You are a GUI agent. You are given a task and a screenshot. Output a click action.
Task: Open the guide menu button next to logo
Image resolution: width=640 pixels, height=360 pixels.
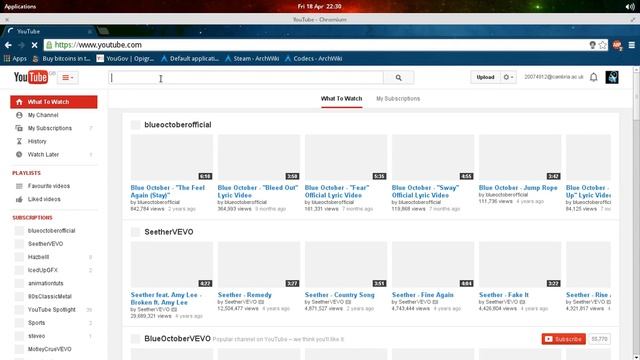68,78
